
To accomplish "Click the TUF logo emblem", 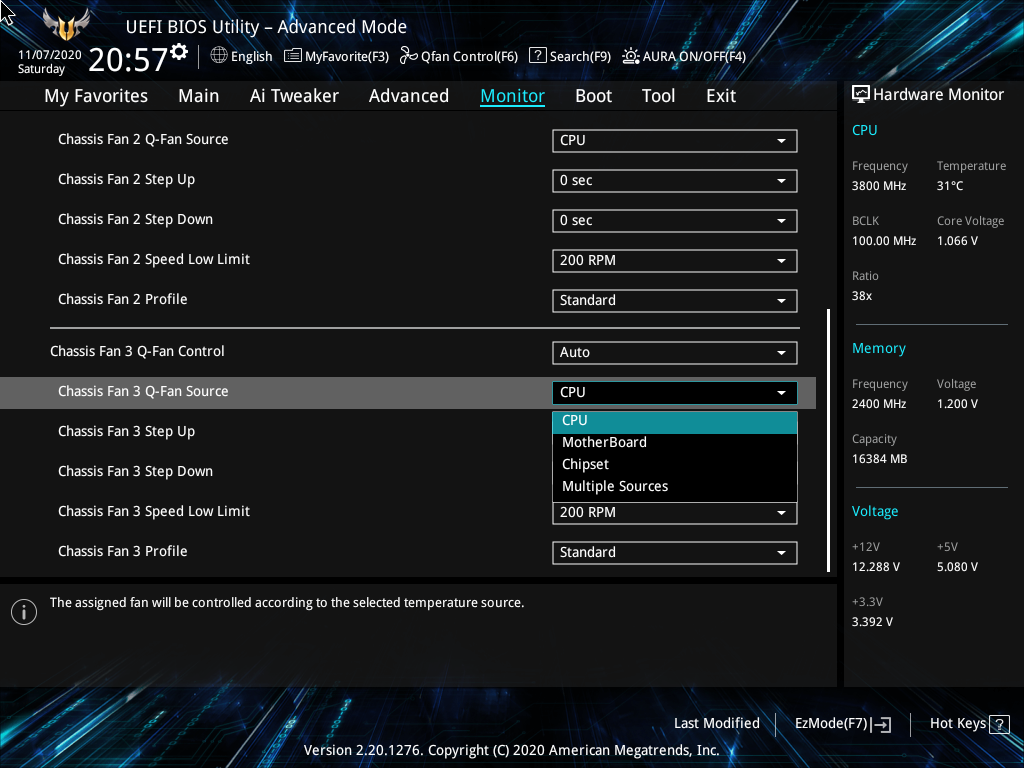I will [65, 25].
